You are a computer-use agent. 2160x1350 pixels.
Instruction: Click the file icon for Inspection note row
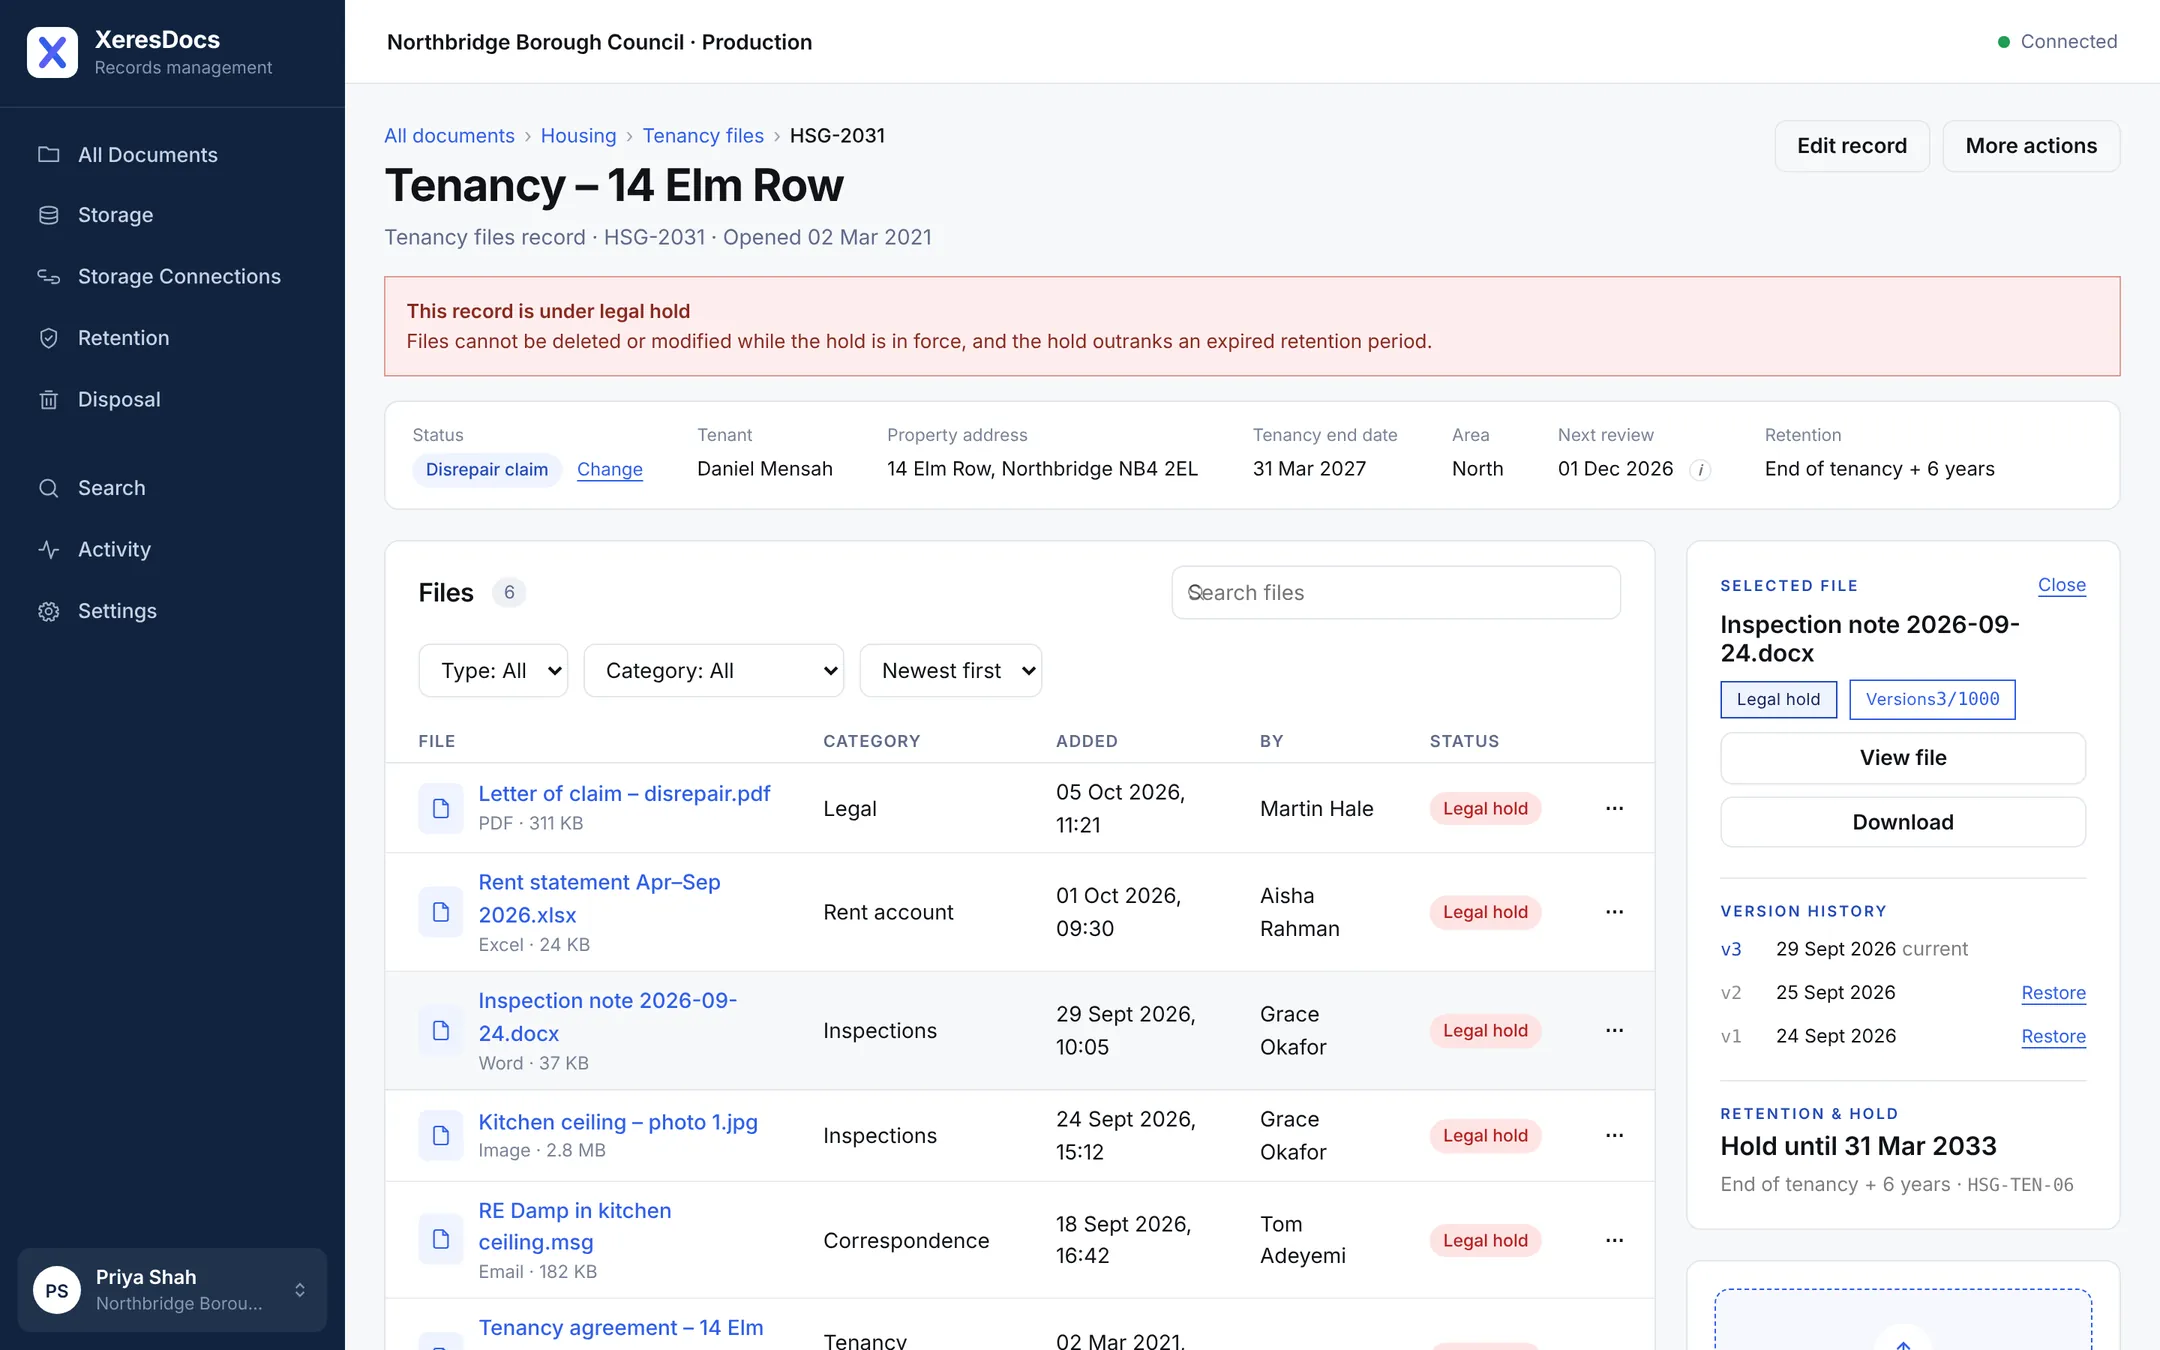[x=441, y=1030]
